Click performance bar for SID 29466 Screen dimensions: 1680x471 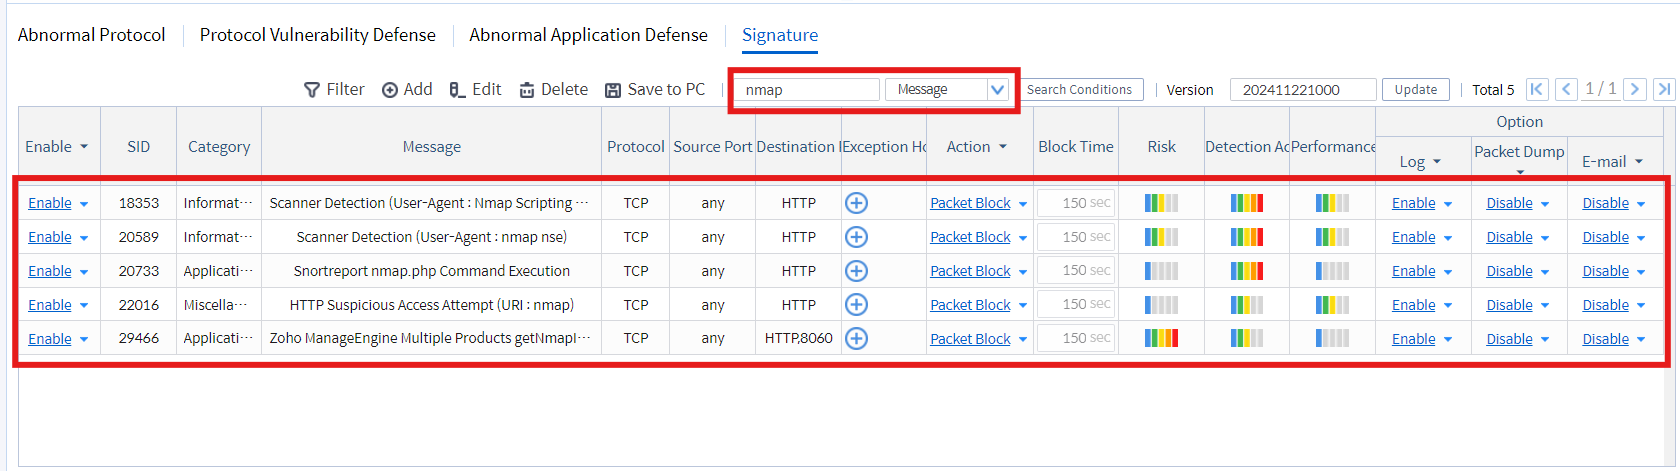point(1332,338)
